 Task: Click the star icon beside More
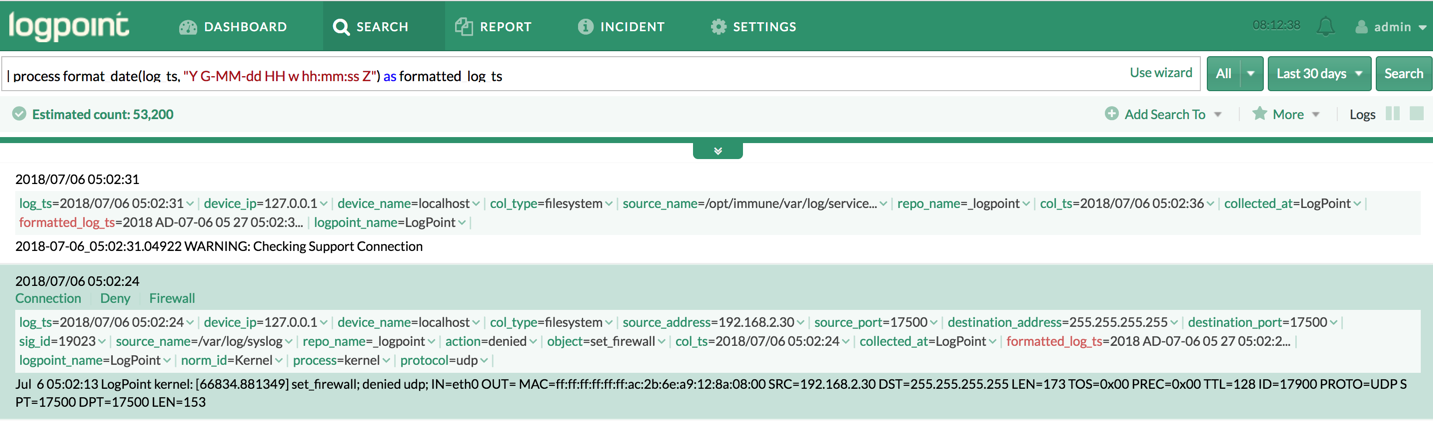[x=1259, y=114]
